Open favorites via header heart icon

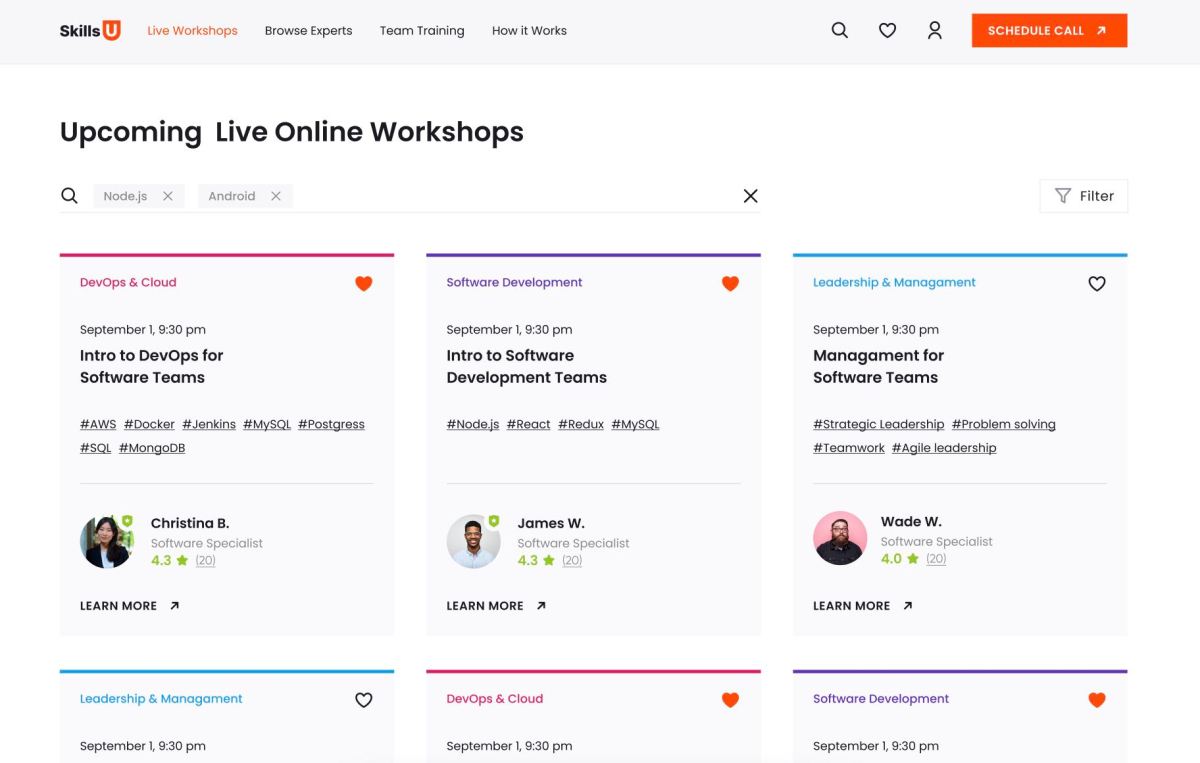pos(887,31)
